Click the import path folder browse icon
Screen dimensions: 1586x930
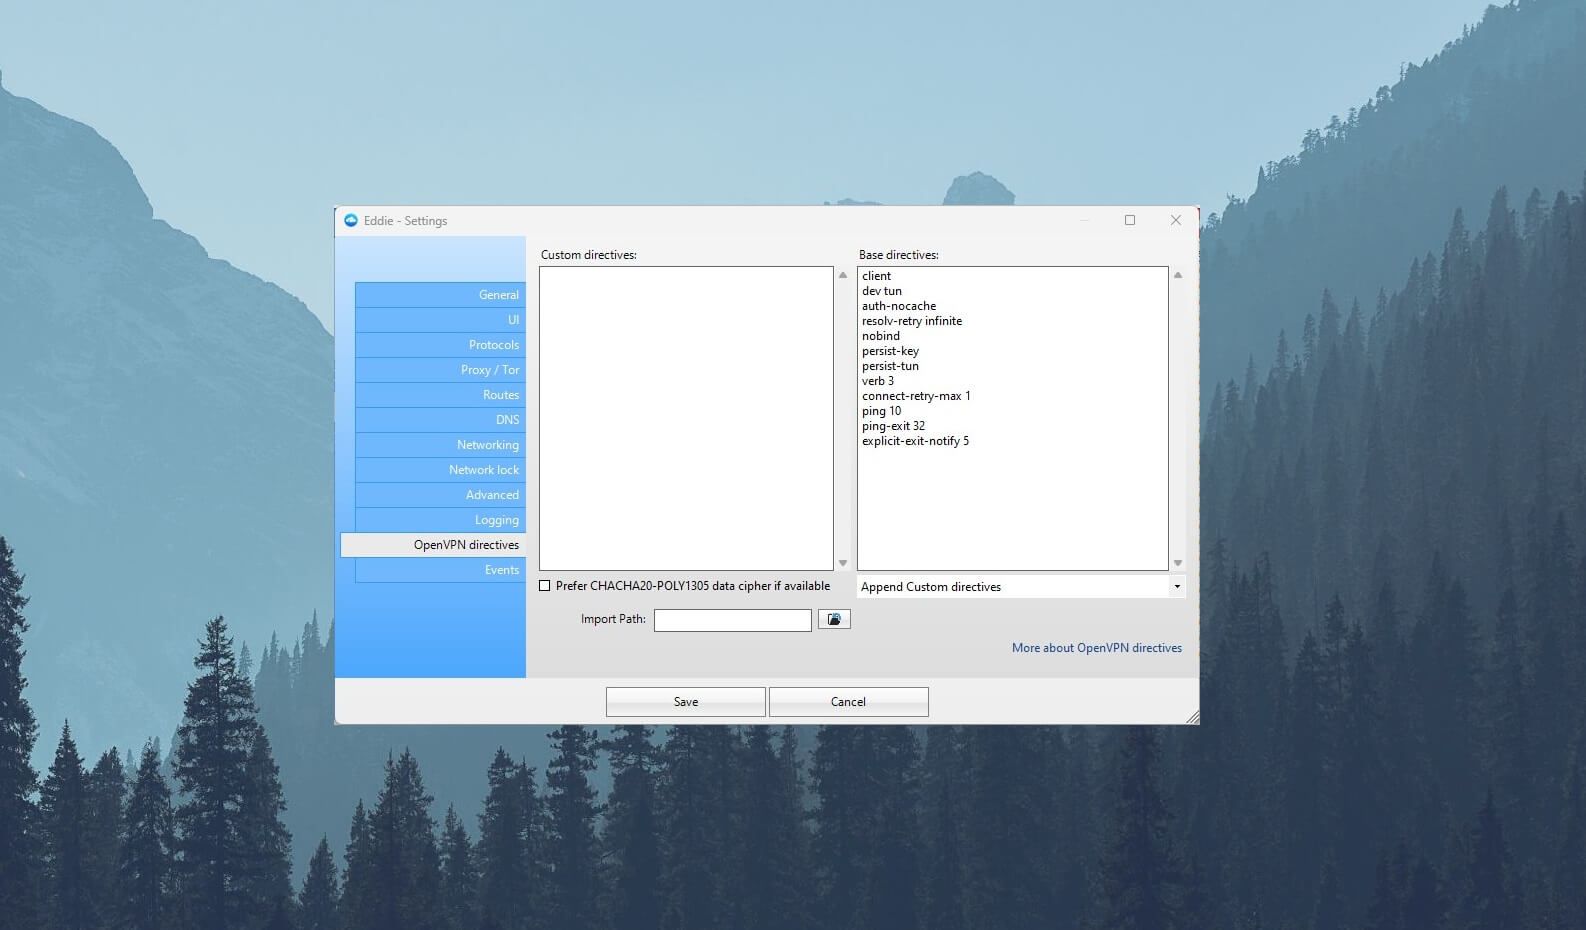tap(834, 619)
